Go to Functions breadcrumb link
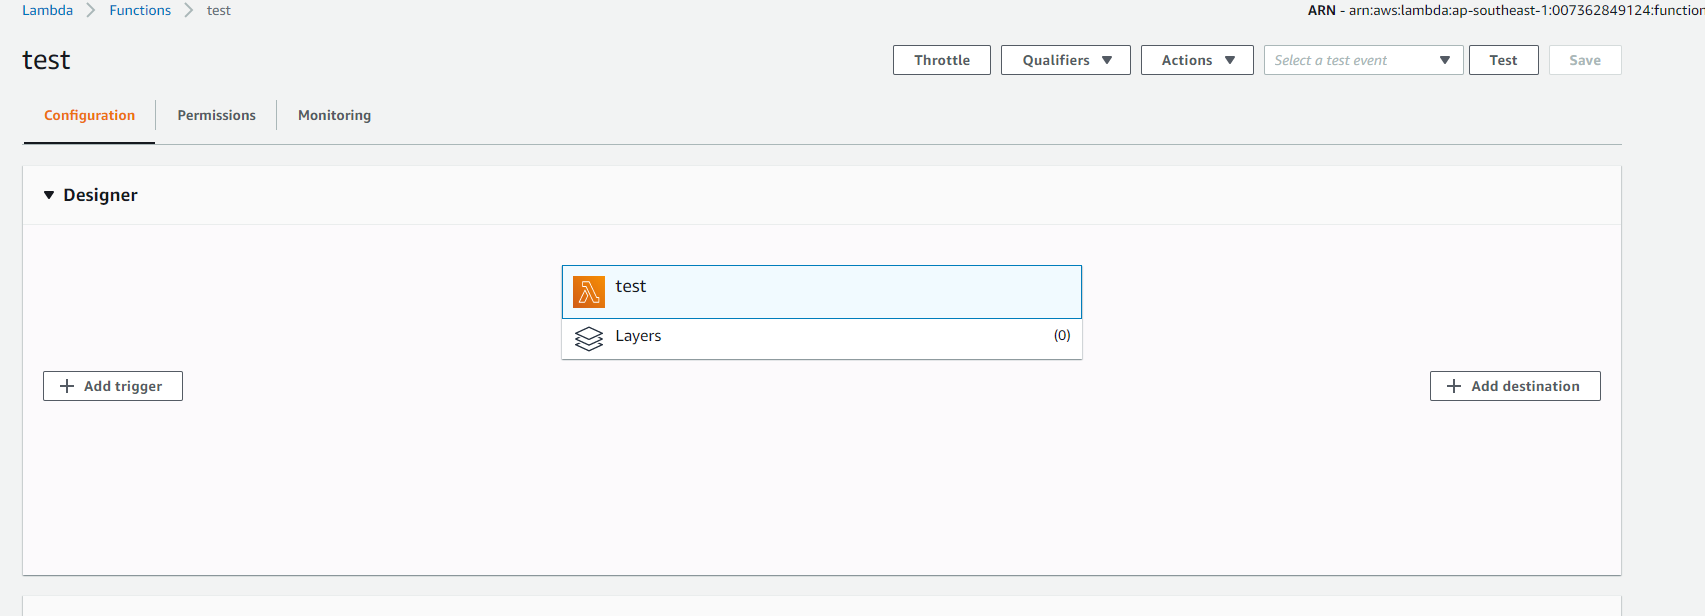Viewport: 1705px width, 616px height. 140,10
